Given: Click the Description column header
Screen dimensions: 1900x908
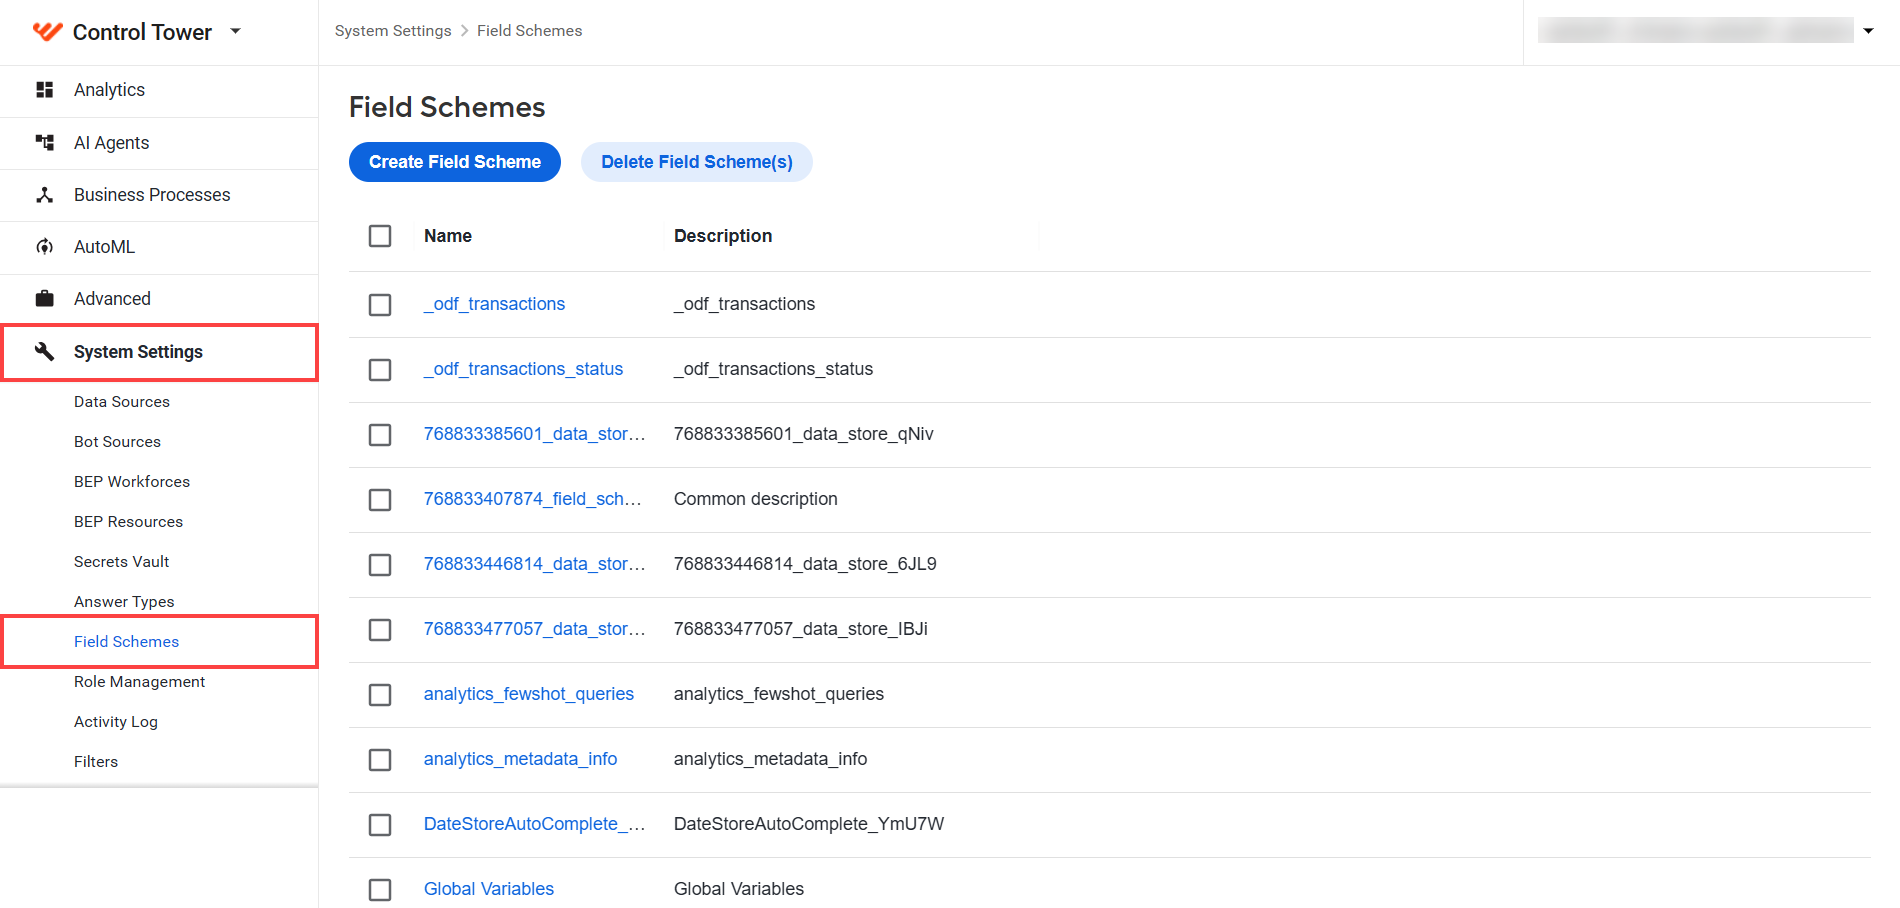Looking at the screenshot, I should click(723, 236).
